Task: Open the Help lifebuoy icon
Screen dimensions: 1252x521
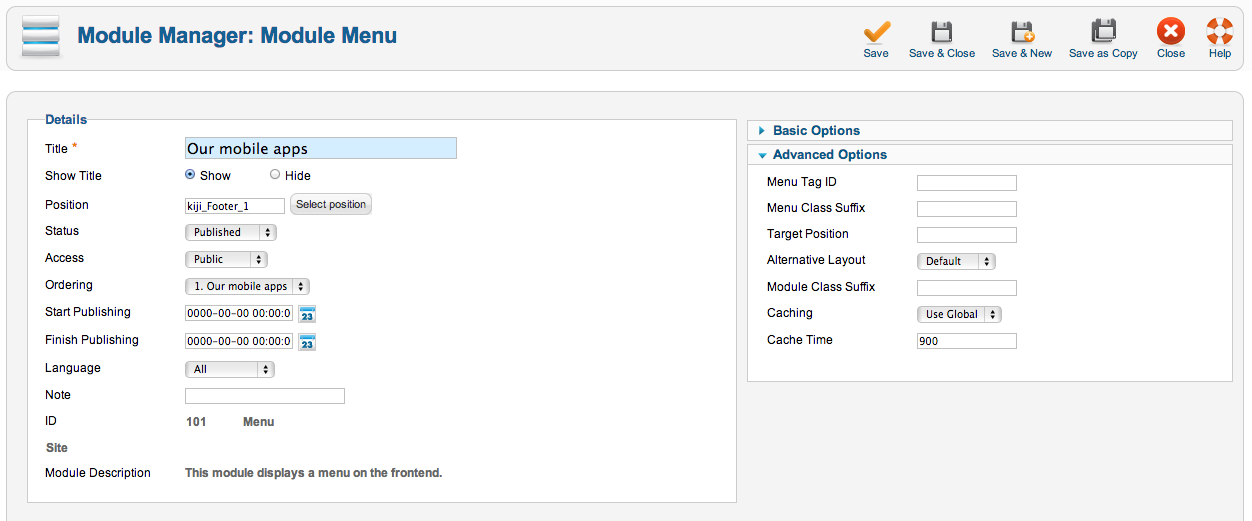Action: click(1220, 31)
